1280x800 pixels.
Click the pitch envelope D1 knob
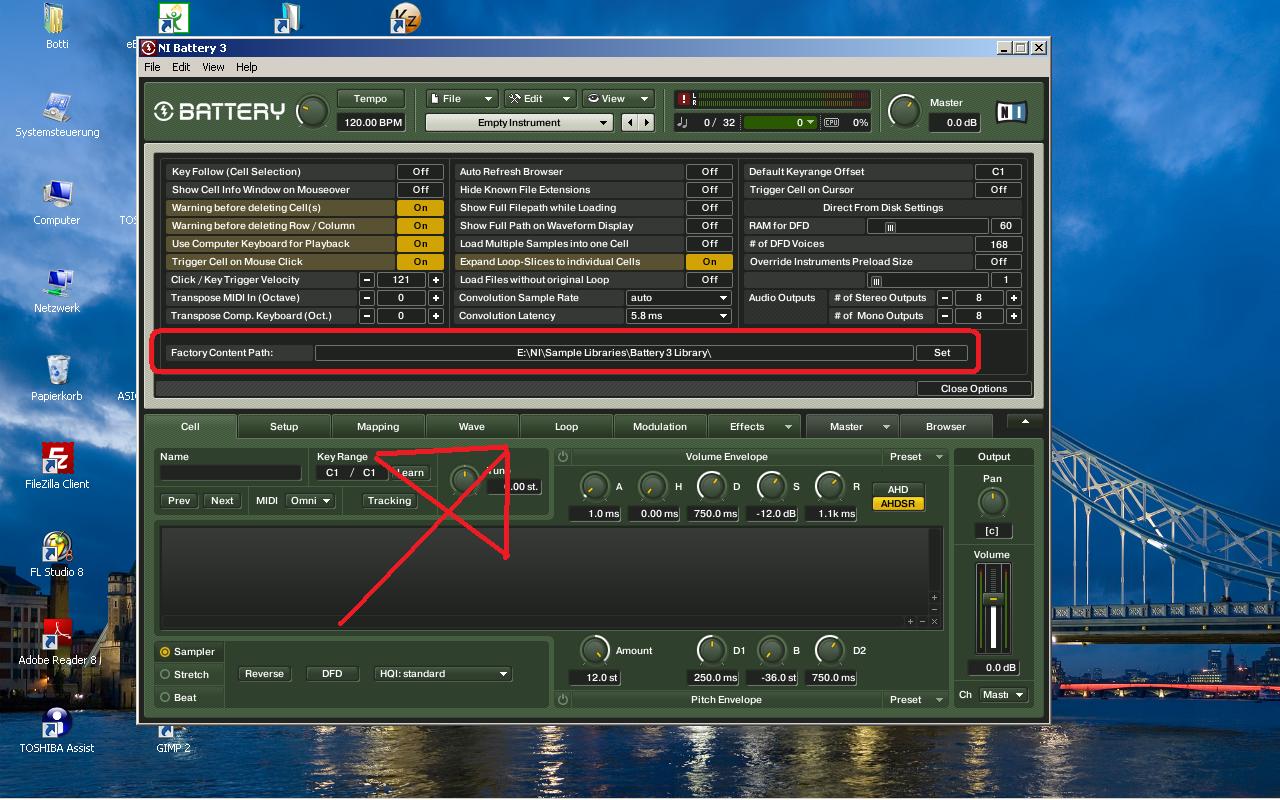coord(711,650)
